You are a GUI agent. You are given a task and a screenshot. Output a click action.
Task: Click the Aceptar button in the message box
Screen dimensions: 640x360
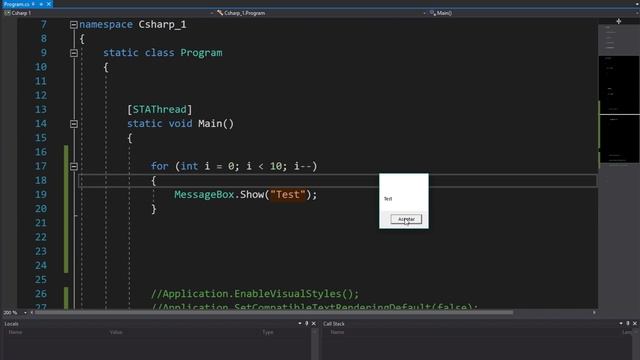(406, 219)
